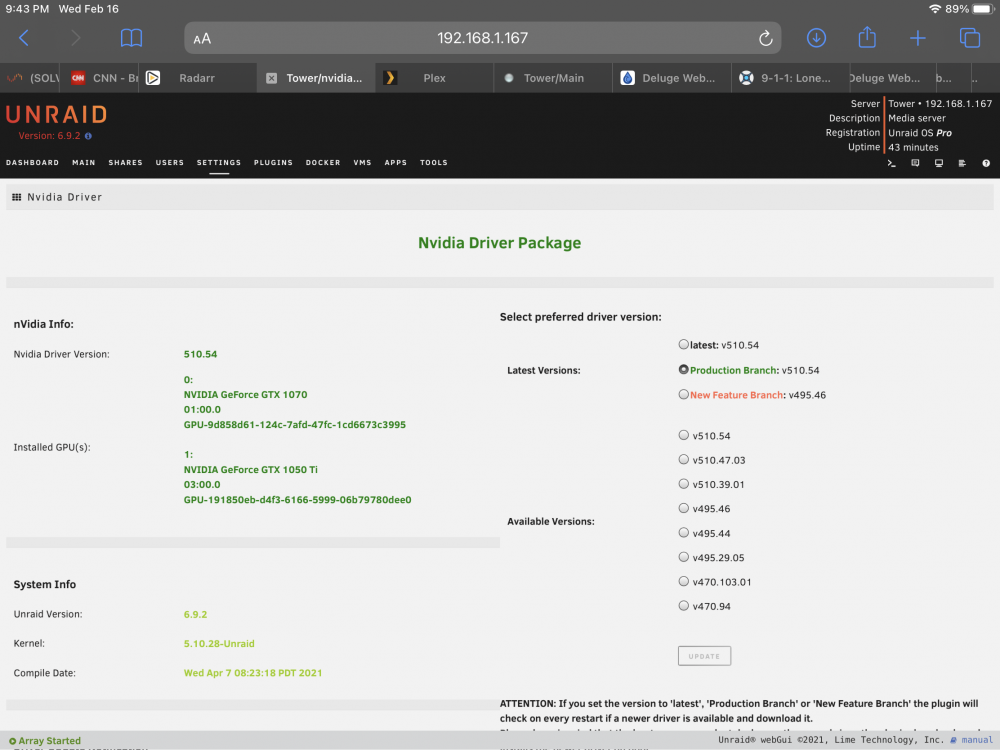The width and height of the screenshot is (1000, 750).
Task: Open the Apps menu item
Action: (x=395, y=163)
